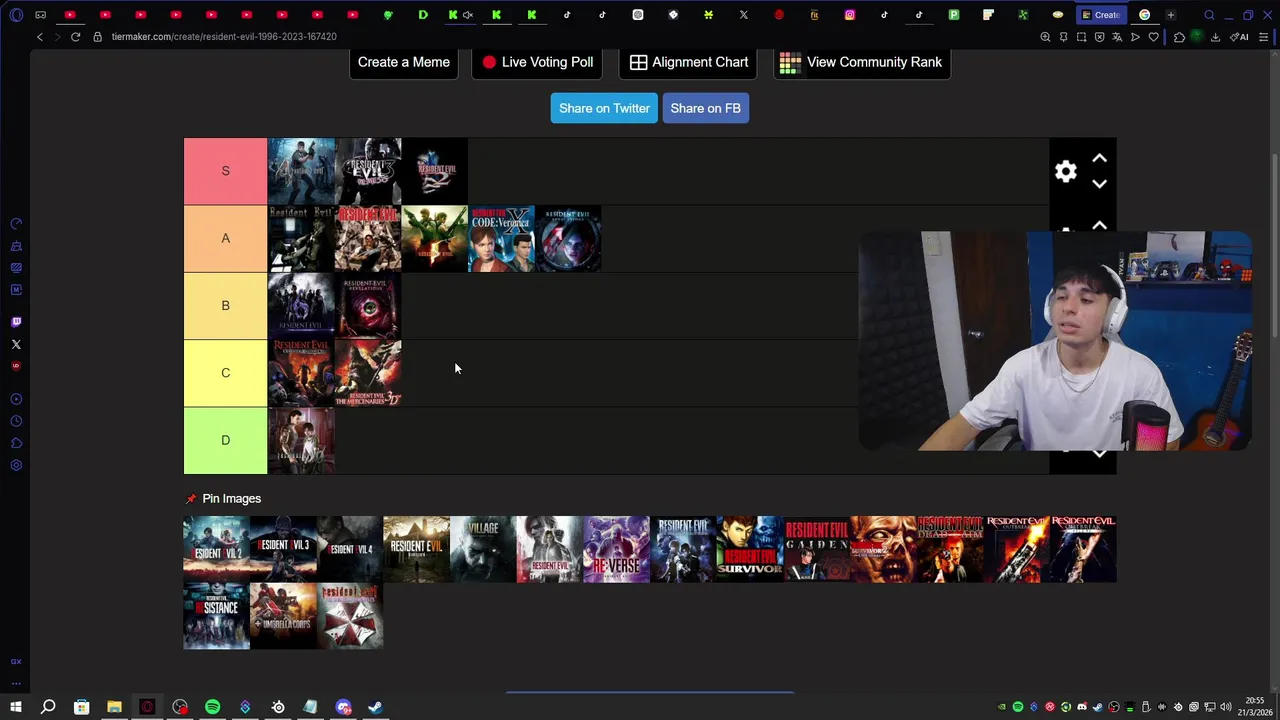Select Resident Evil Dead Aim thumbnail

pos(950,549)
